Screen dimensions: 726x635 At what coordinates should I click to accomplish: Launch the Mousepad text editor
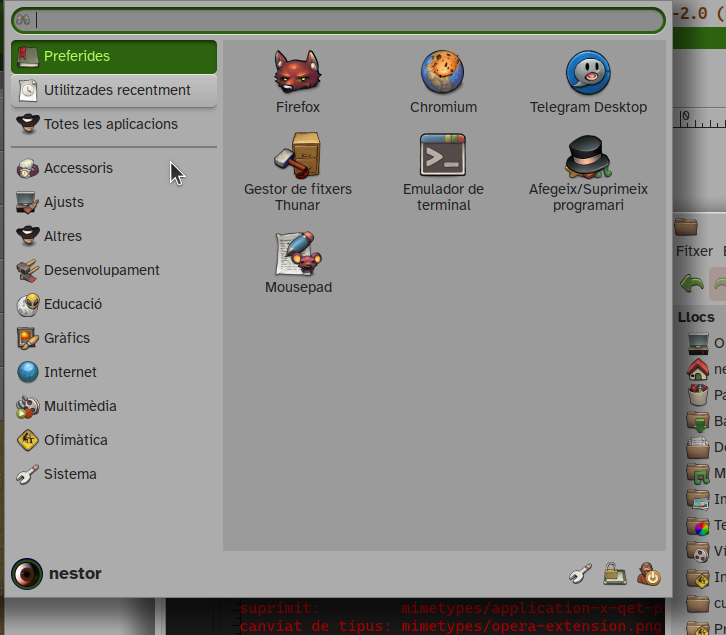pyautogui.click(x=297, y=262)
